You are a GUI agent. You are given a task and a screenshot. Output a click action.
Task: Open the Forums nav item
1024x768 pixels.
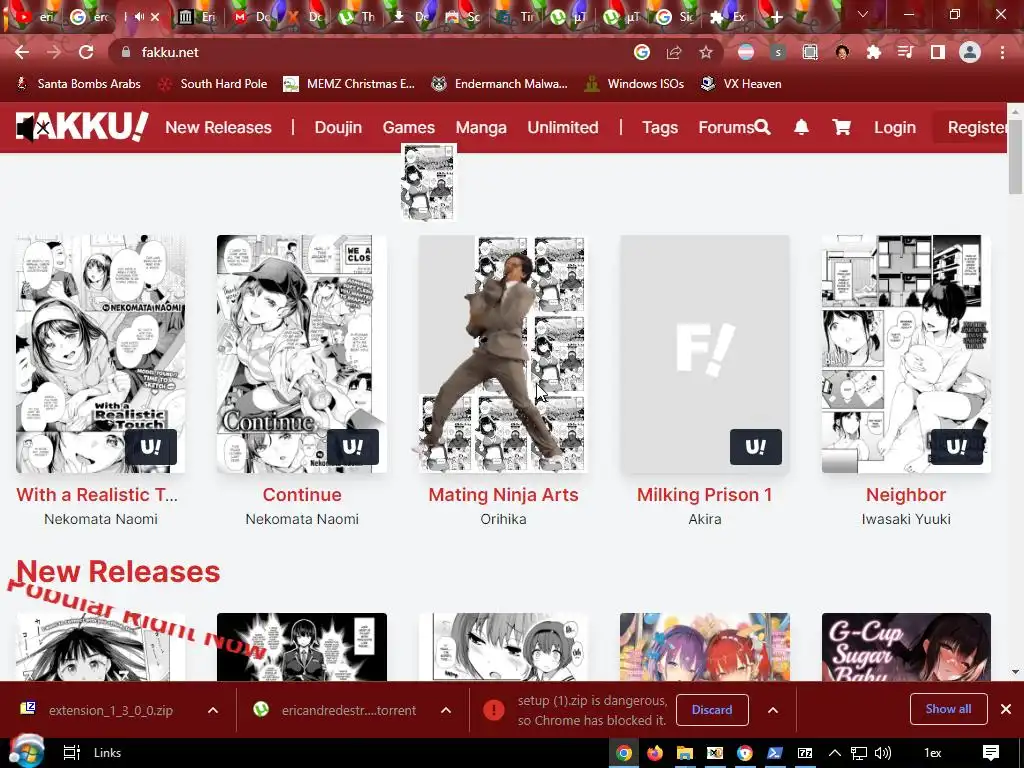(726, 127)
